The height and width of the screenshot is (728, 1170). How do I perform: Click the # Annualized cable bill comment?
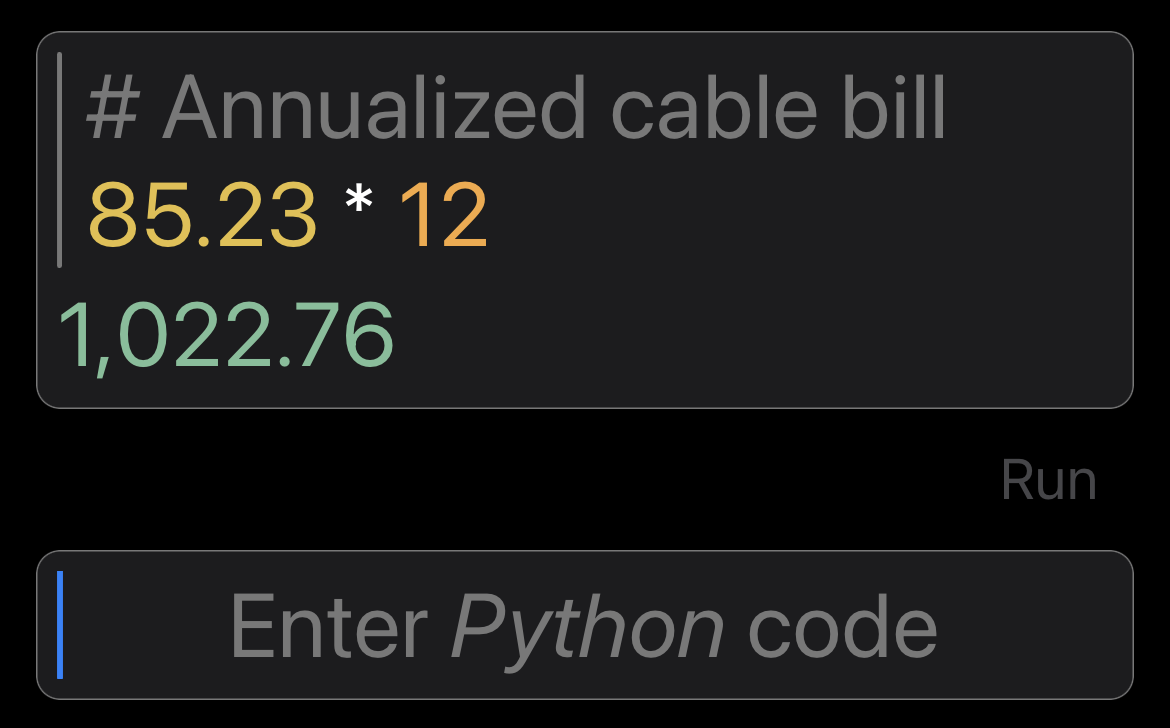click(x=516, y=109)
